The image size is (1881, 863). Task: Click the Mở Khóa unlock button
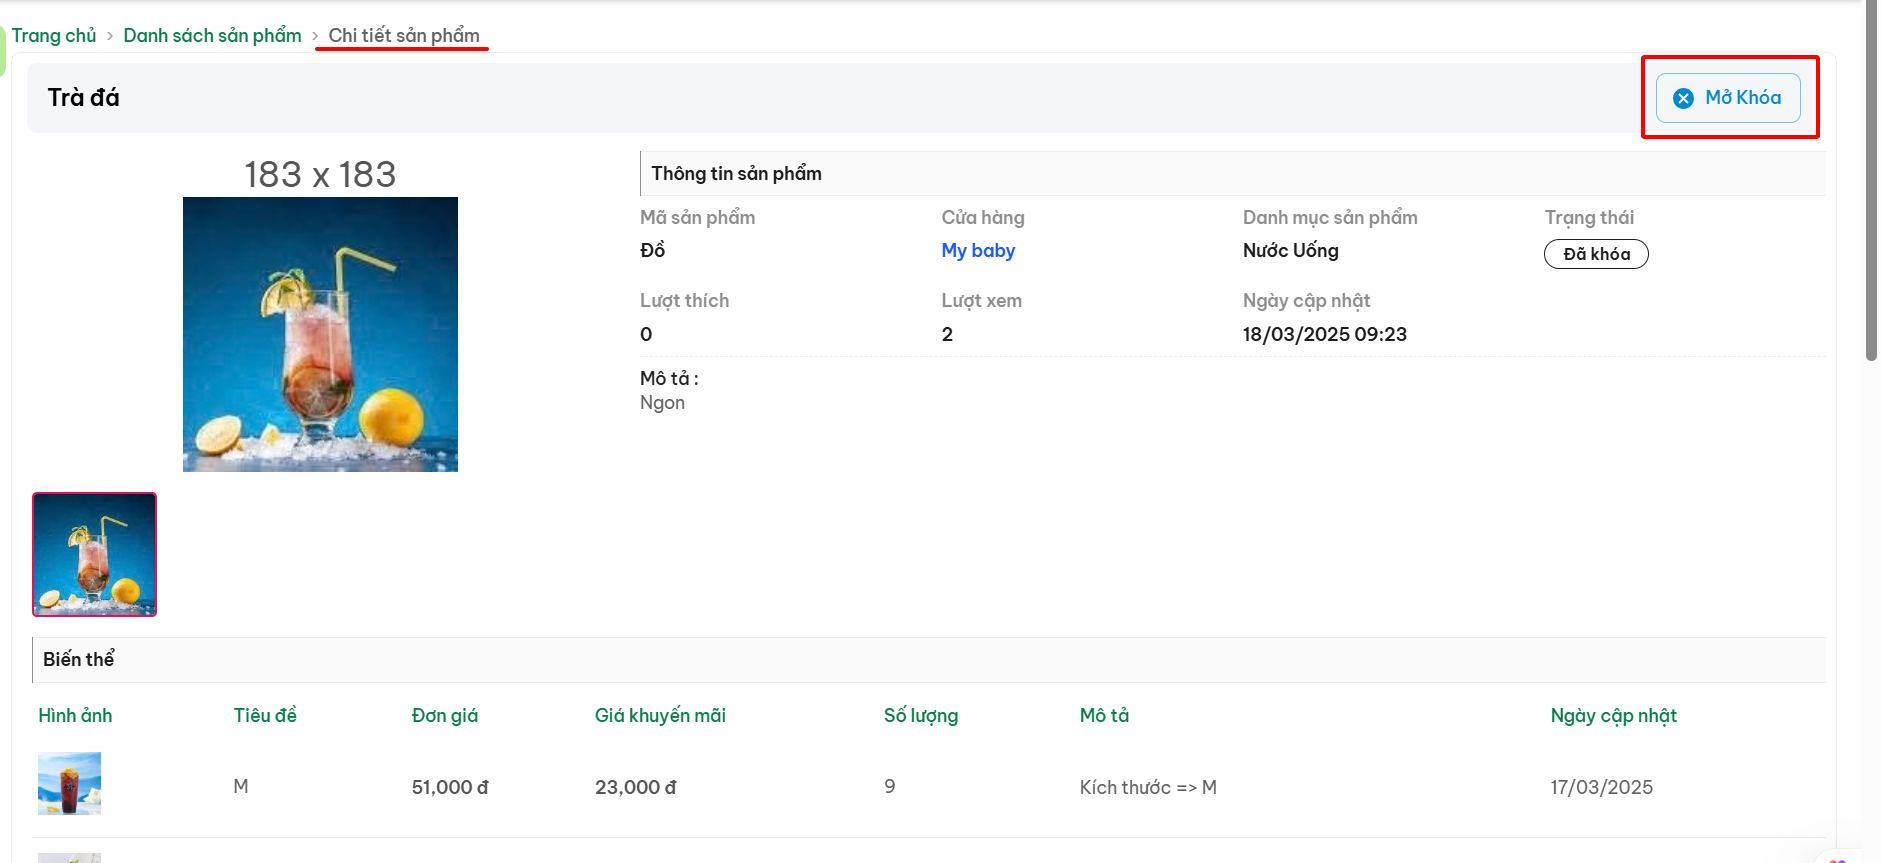pos(1728,98)
